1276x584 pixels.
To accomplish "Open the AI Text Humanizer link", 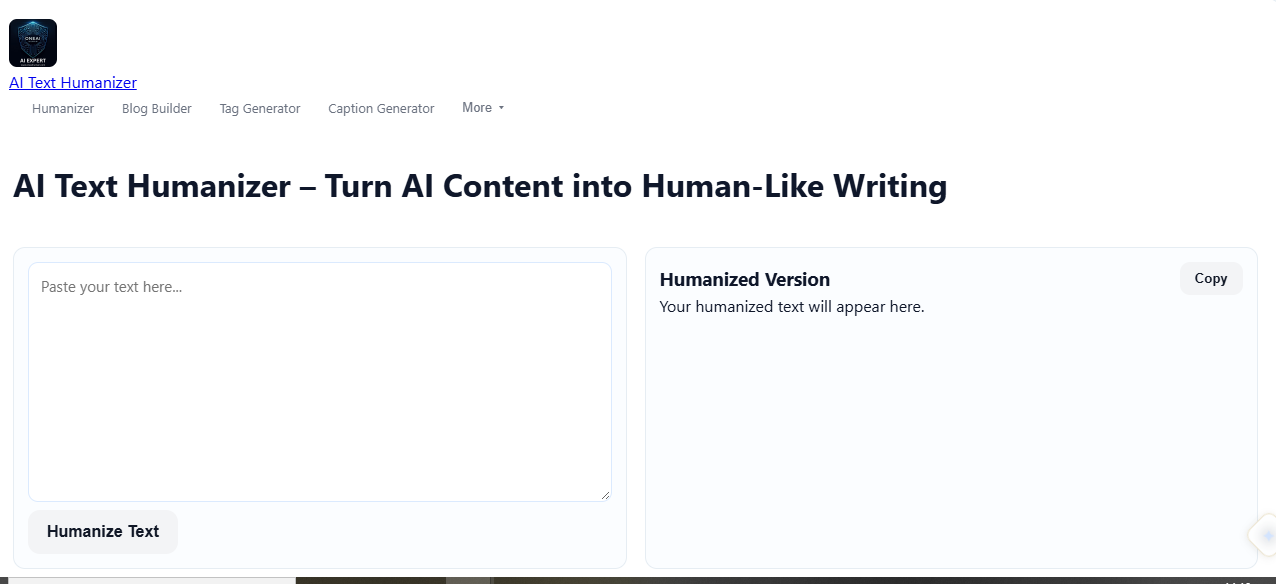I will [x=73, y=83].
